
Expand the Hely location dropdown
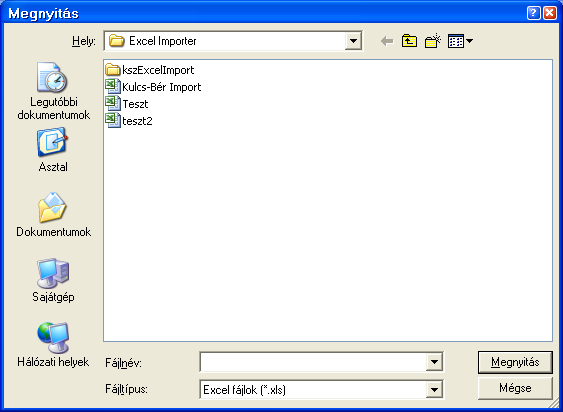(x=353, y=41)
